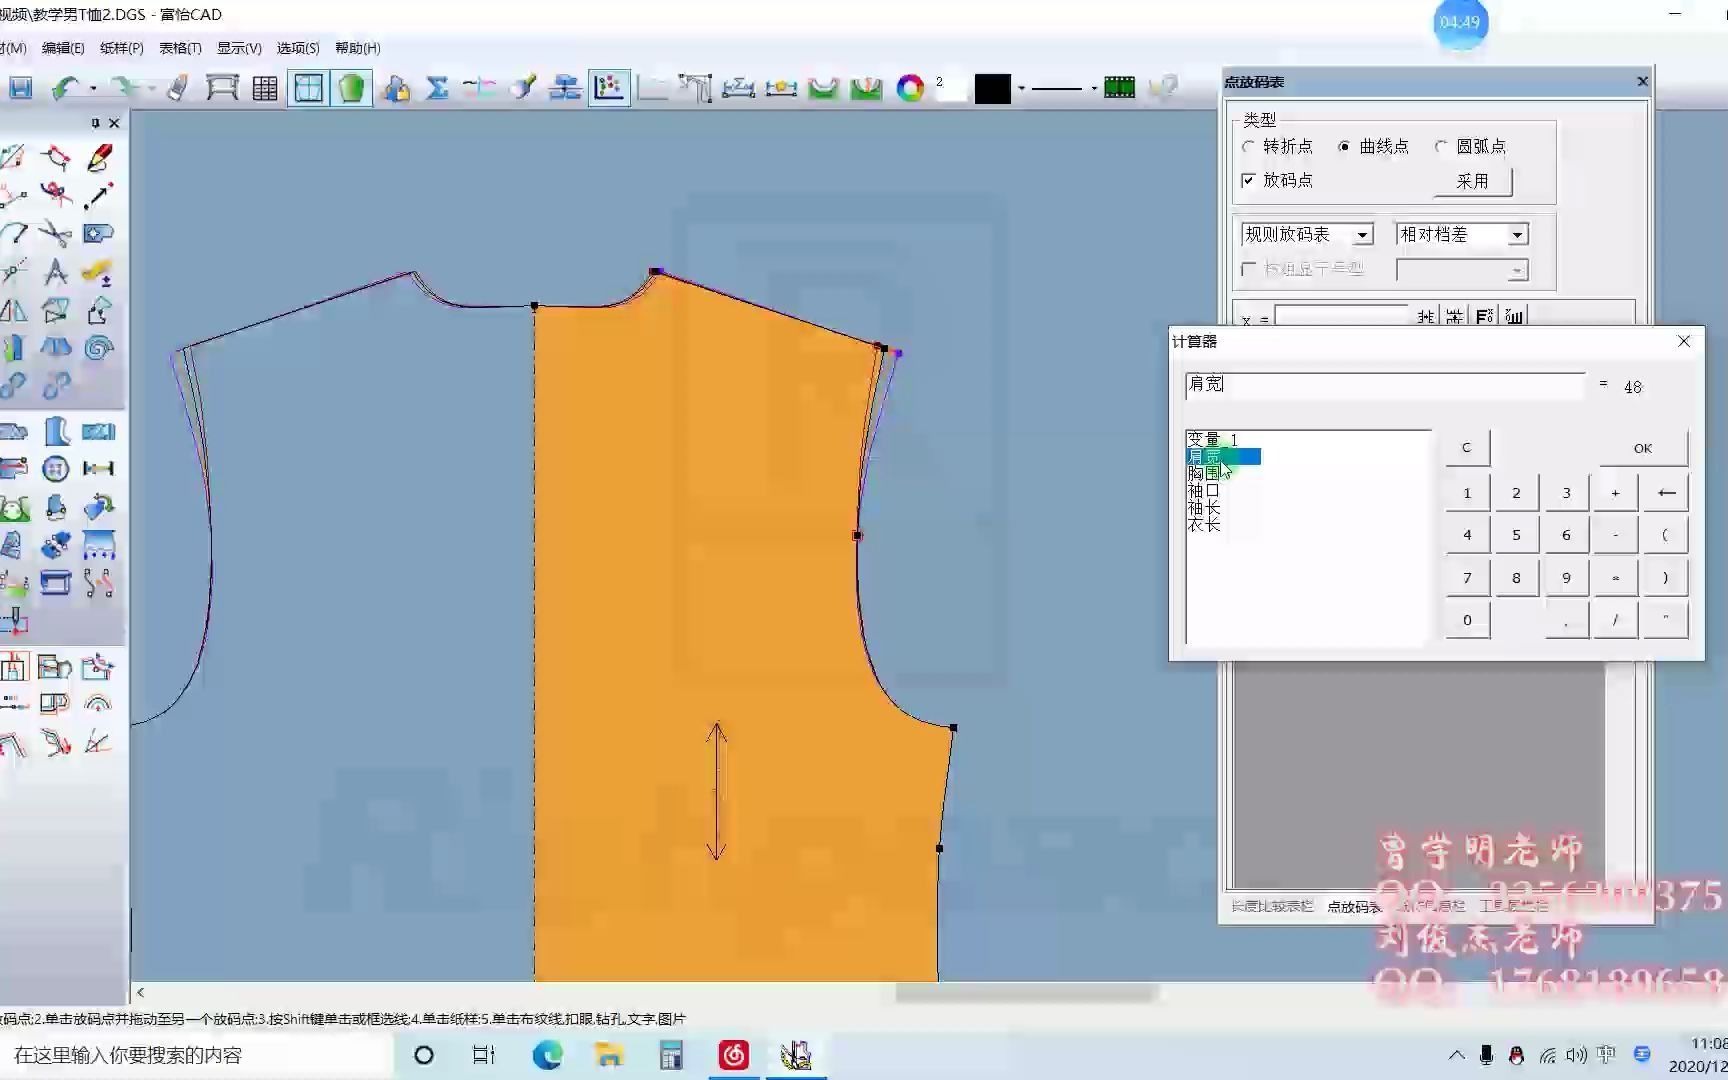Click the 采用 button in 点放码表
1728x1080 pixels.
(x=1472, y=181)
